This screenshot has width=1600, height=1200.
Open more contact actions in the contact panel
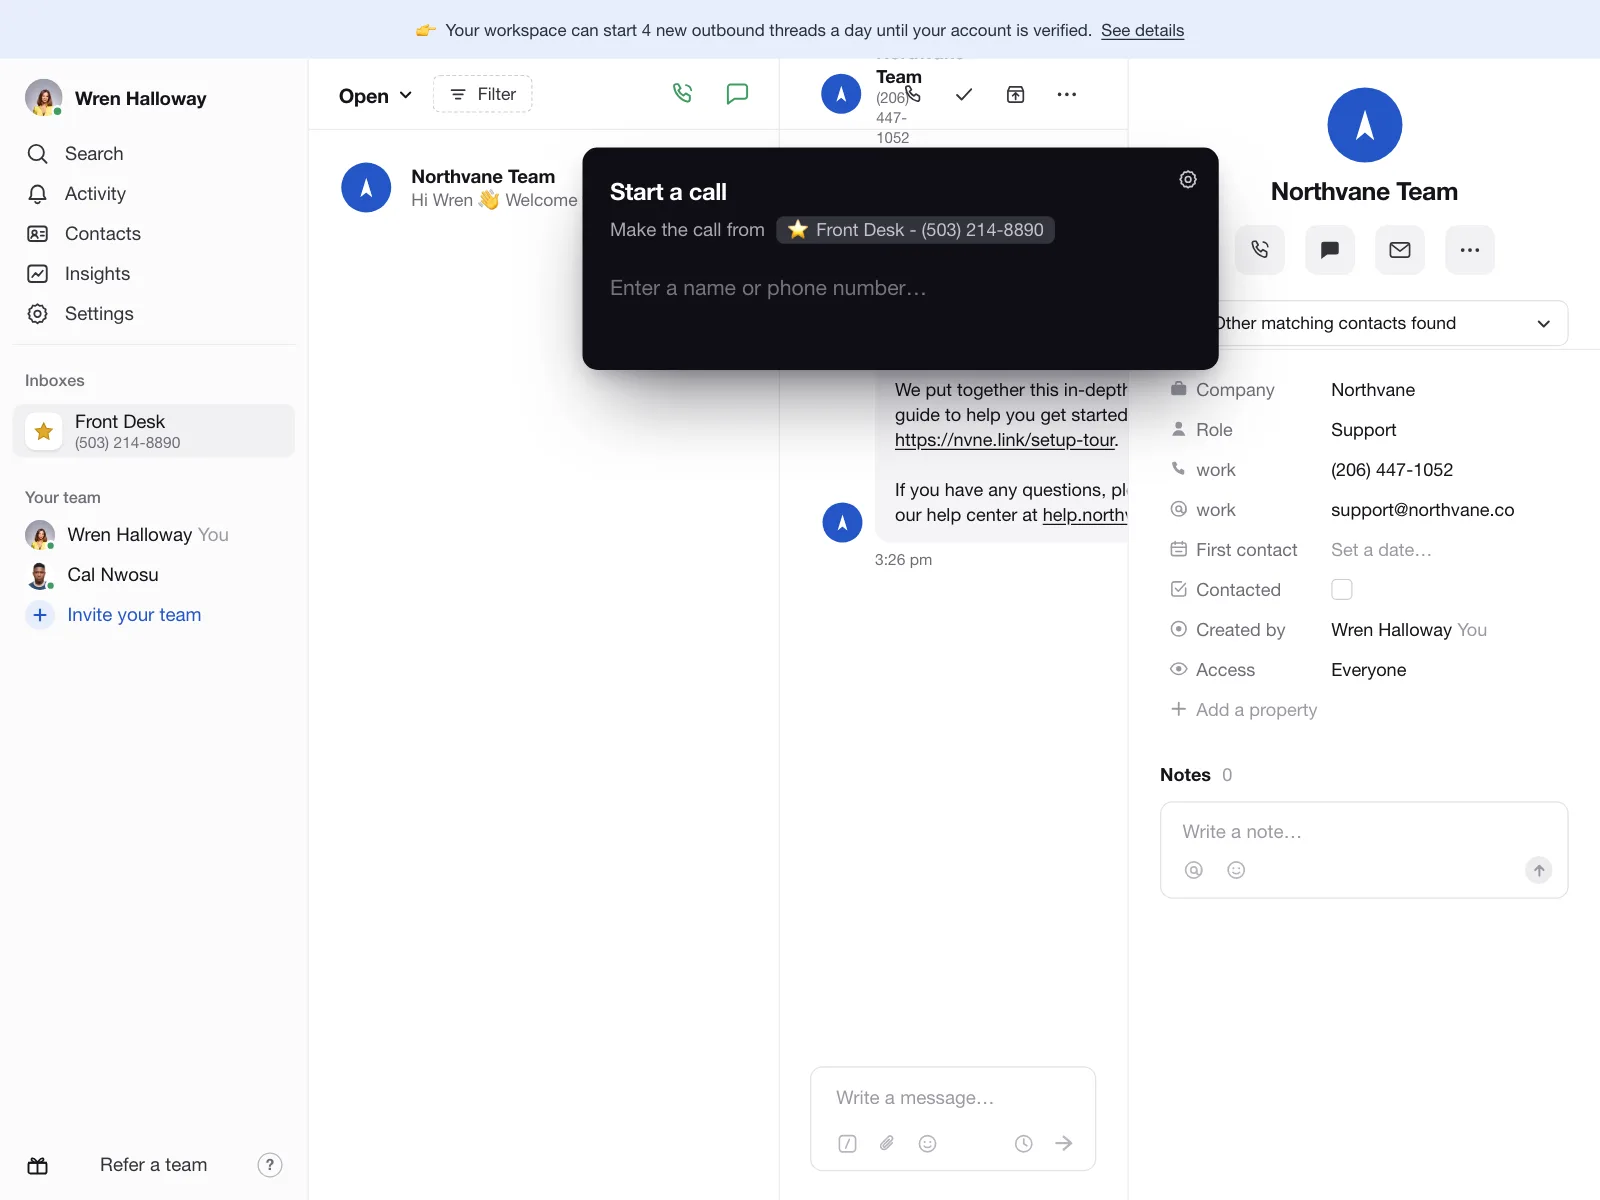tap(1470, 250)
